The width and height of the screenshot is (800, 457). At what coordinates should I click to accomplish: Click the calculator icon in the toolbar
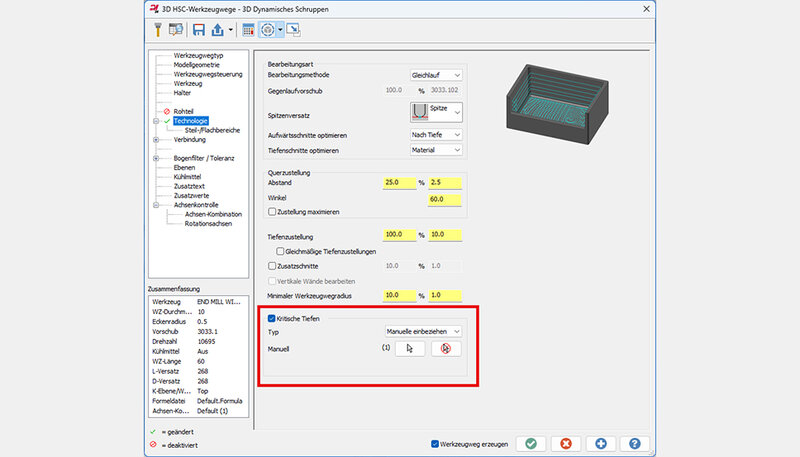pos(248,29)
